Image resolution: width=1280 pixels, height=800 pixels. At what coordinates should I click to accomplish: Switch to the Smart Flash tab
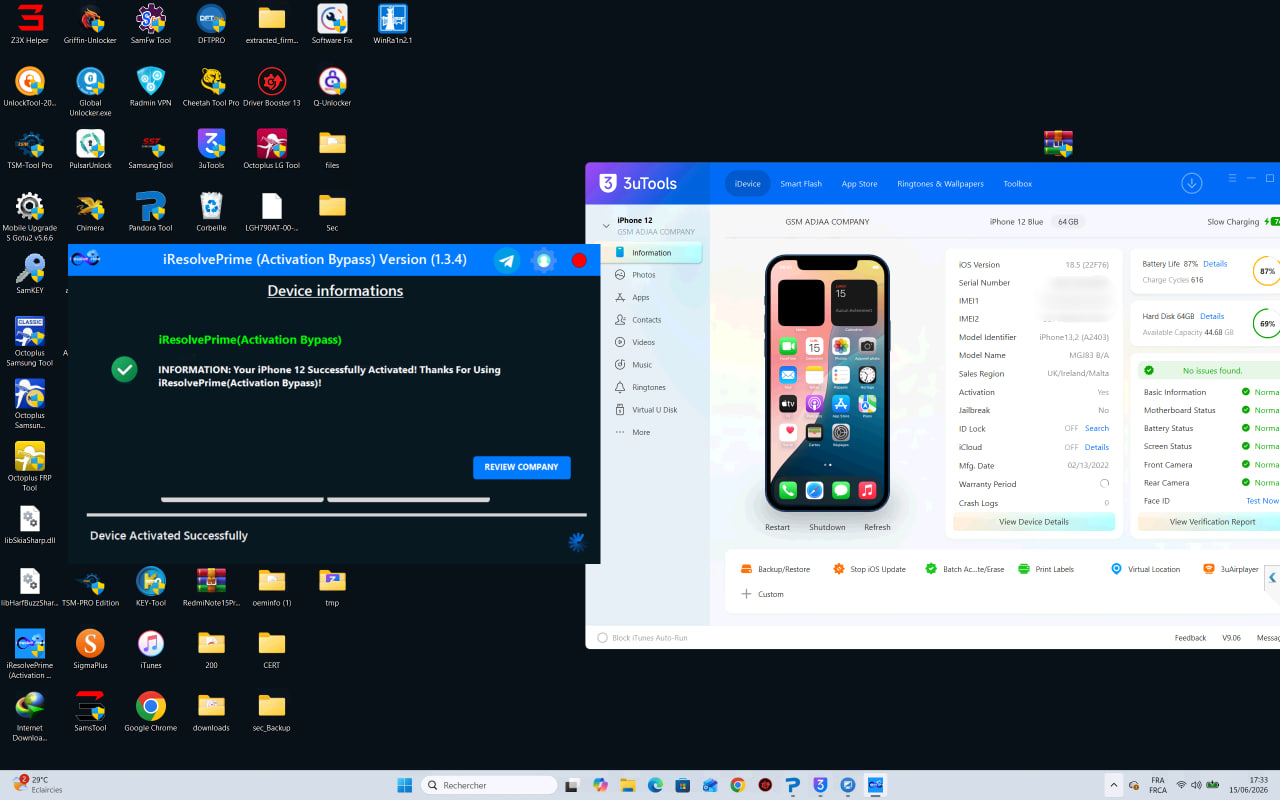pyautogui.click(x=801, y=184)
